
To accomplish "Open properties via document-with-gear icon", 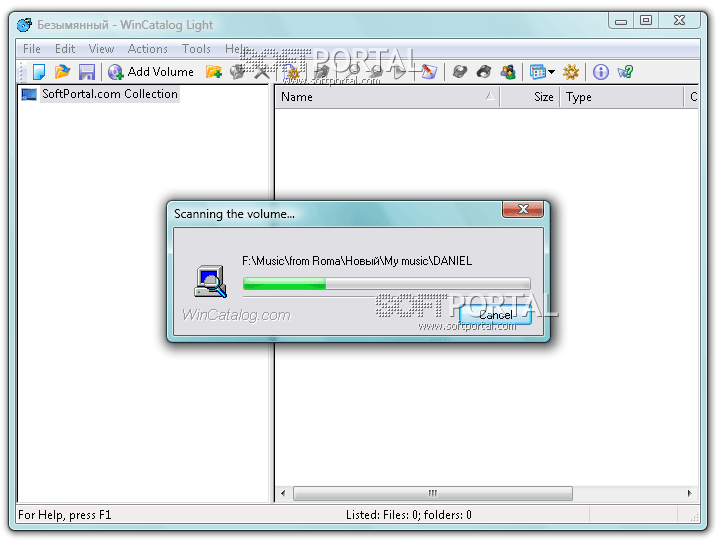I will [x=291, y=72].
